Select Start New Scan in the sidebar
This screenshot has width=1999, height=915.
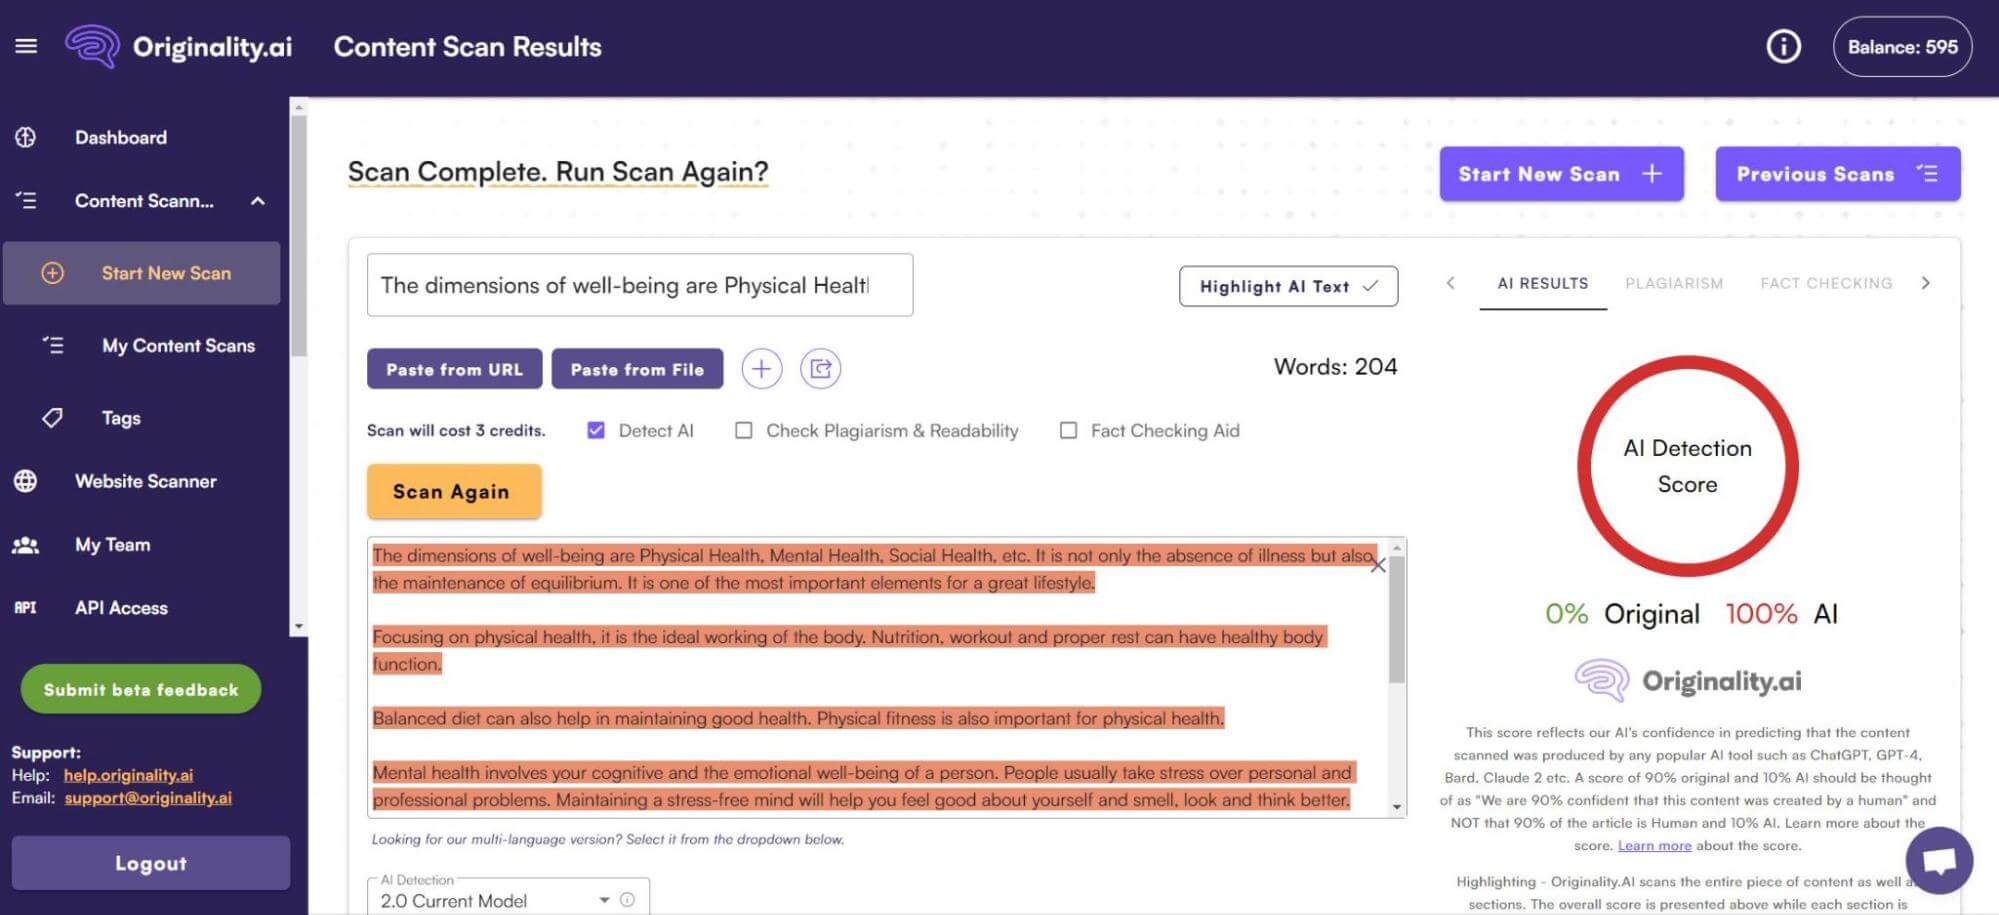[x=142, y=273]
